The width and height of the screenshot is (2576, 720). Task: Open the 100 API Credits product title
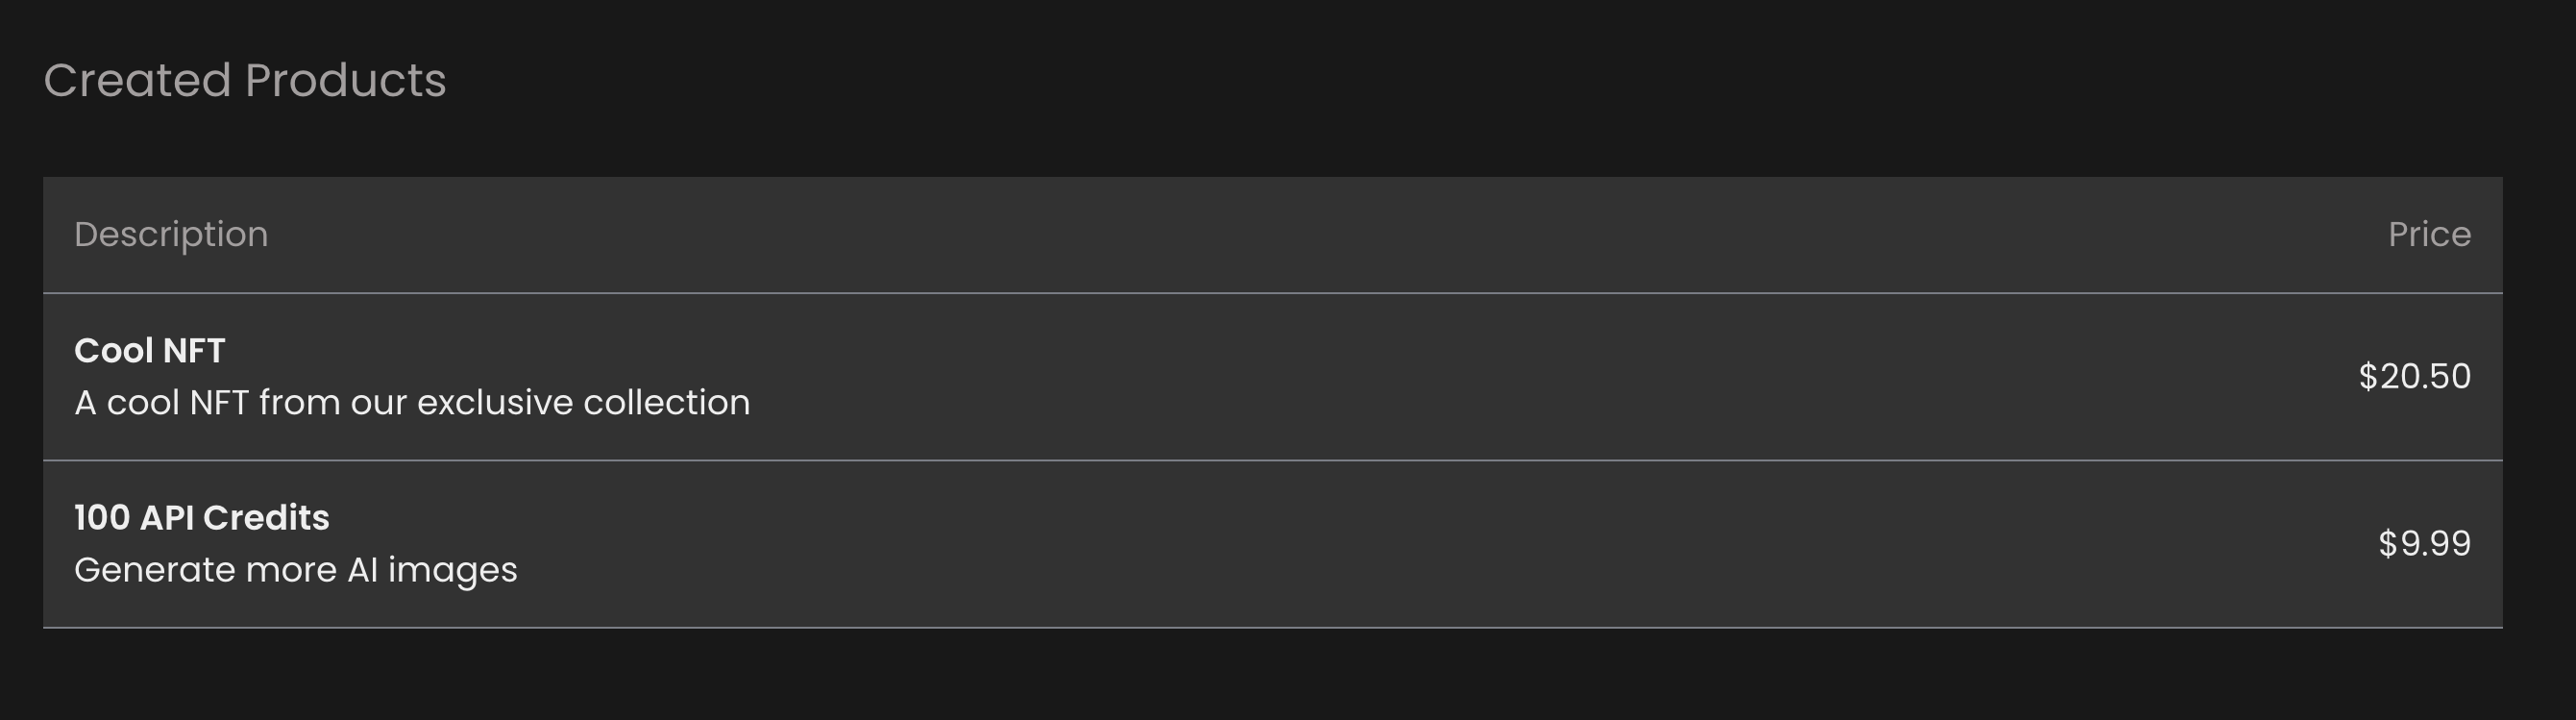(x=202, y=517)
